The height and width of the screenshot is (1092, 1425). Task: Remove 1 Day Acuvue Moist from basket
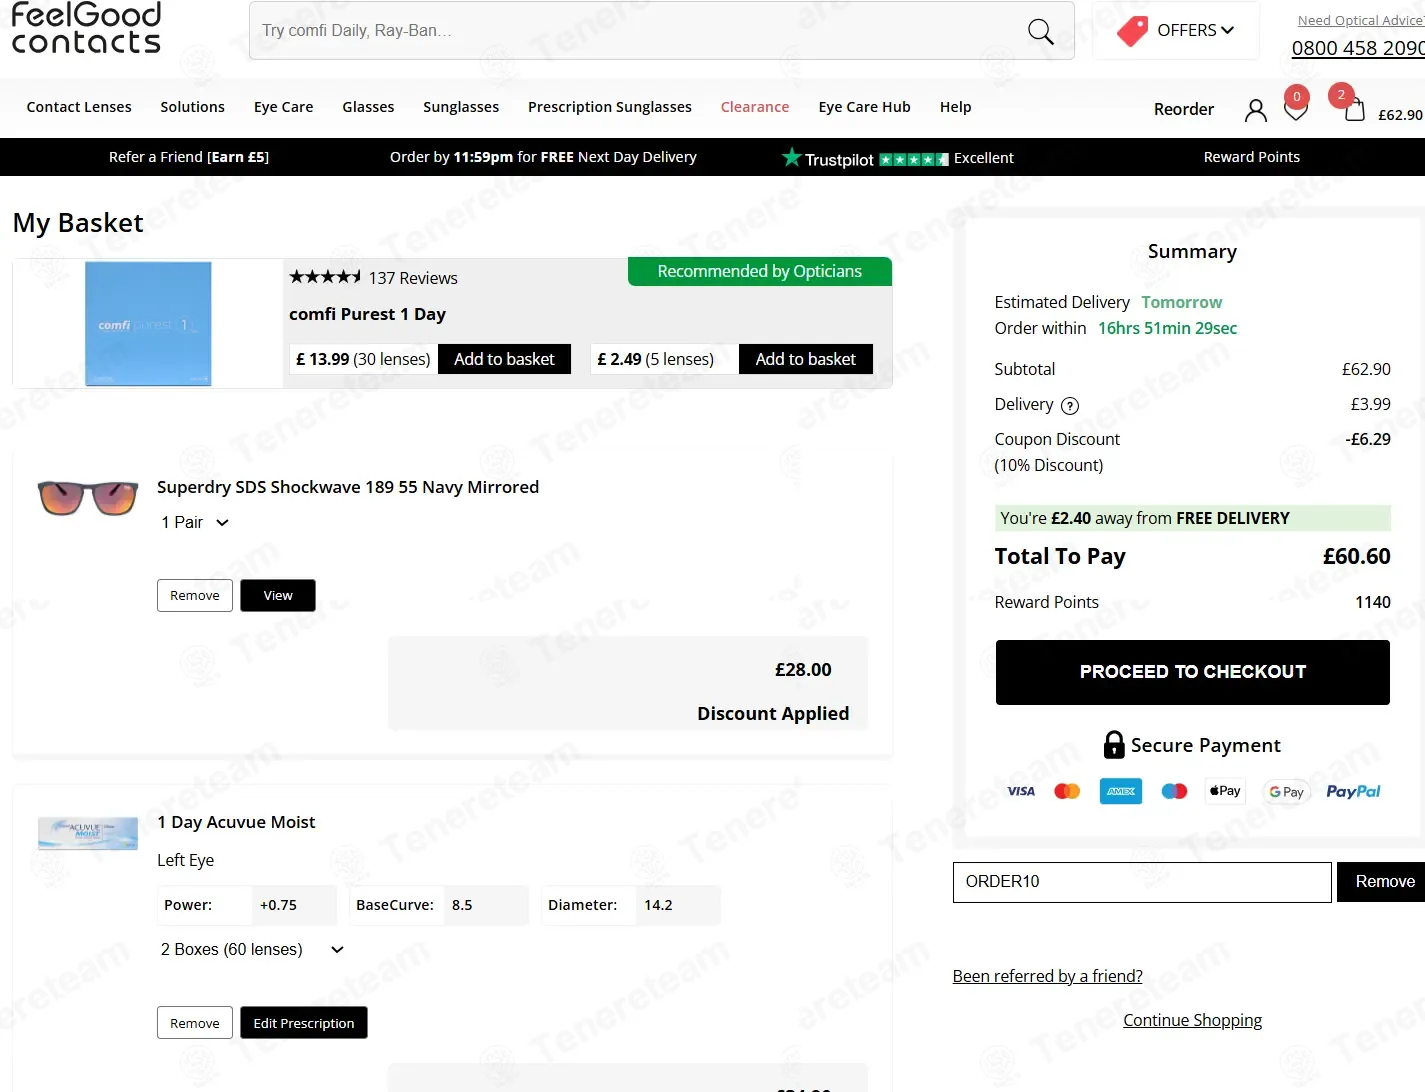pyautogui.click(x=195, y=1023)
